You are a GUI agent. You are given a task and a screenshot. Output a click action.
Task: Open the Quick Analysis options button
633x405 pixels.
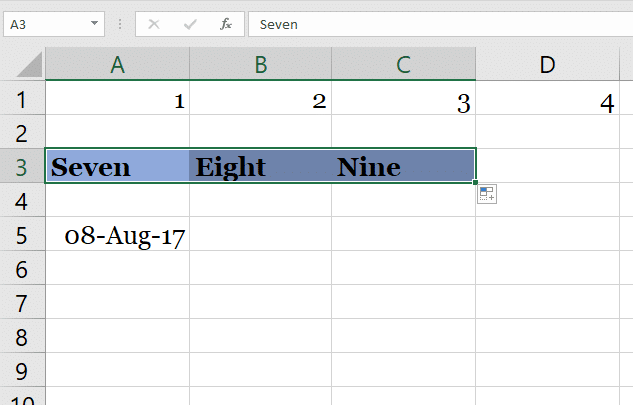(x=487, y=195)
